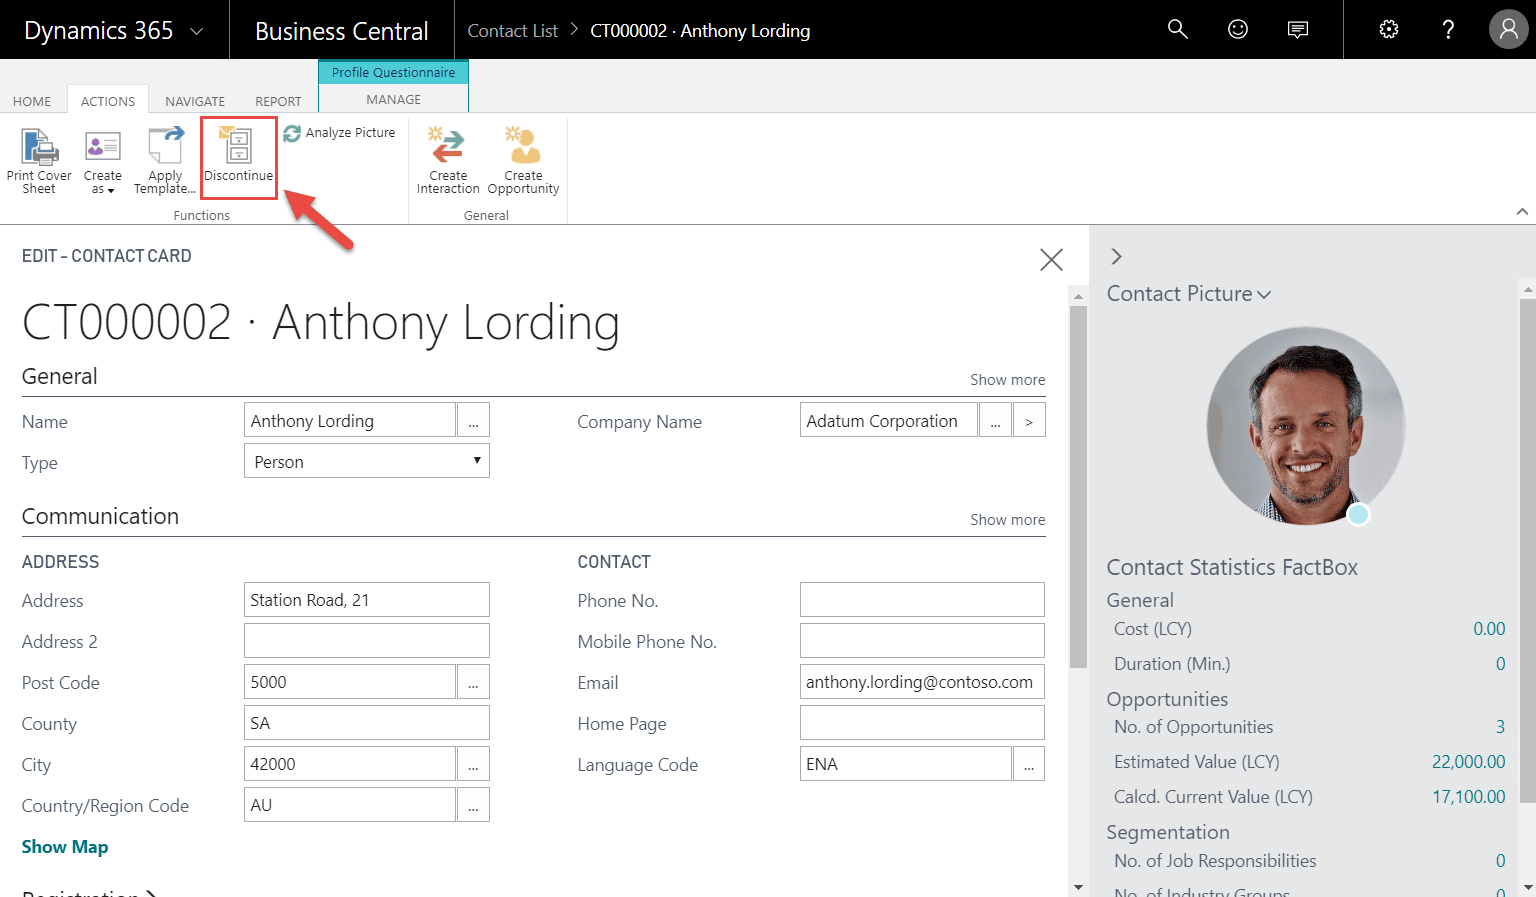This screenshot has height=897, width=1536.
Task: Click the Create Opportunity icon
Action: [523, 148]
